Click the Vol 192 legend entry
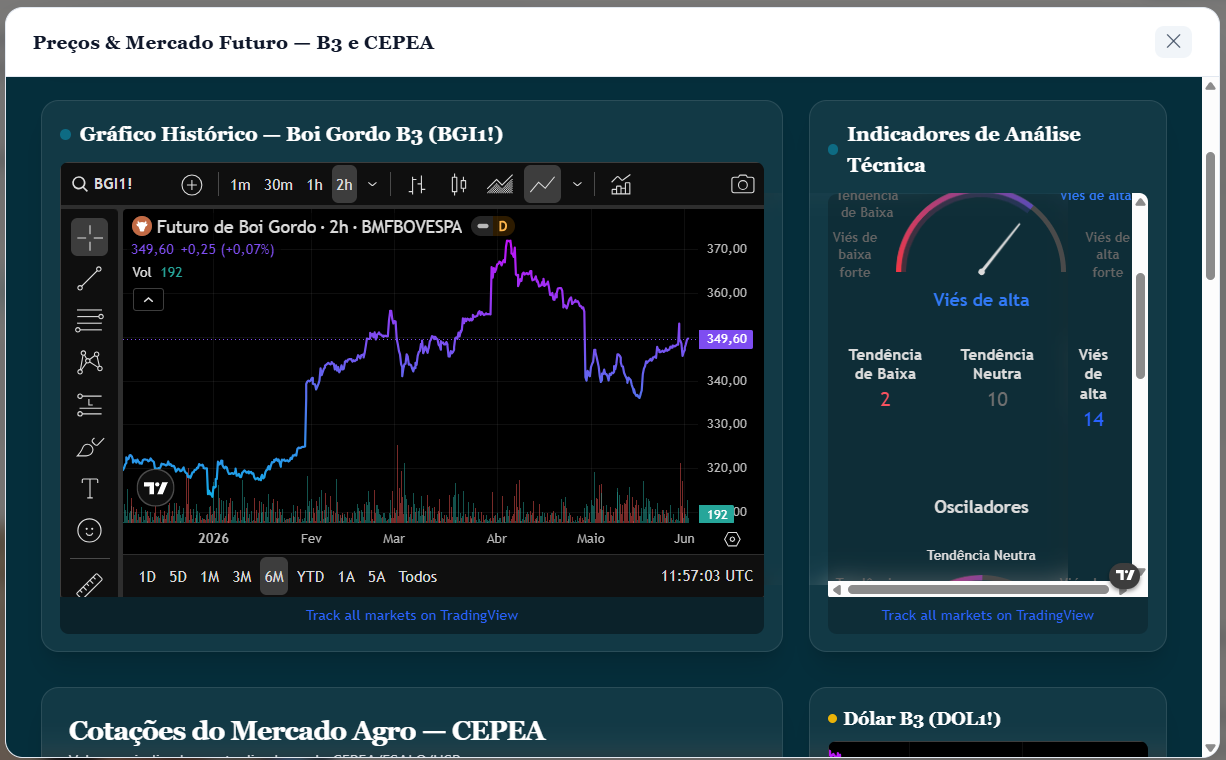1226x760 pixels. pos(157,272)
